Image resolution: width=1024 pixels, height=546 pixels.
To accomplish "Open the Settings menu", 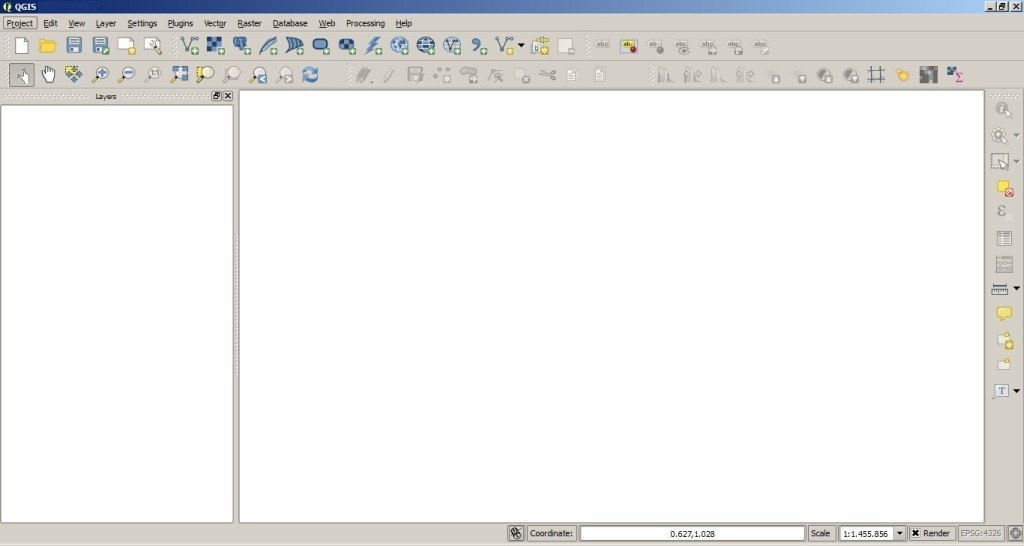I will pos(142,23).
